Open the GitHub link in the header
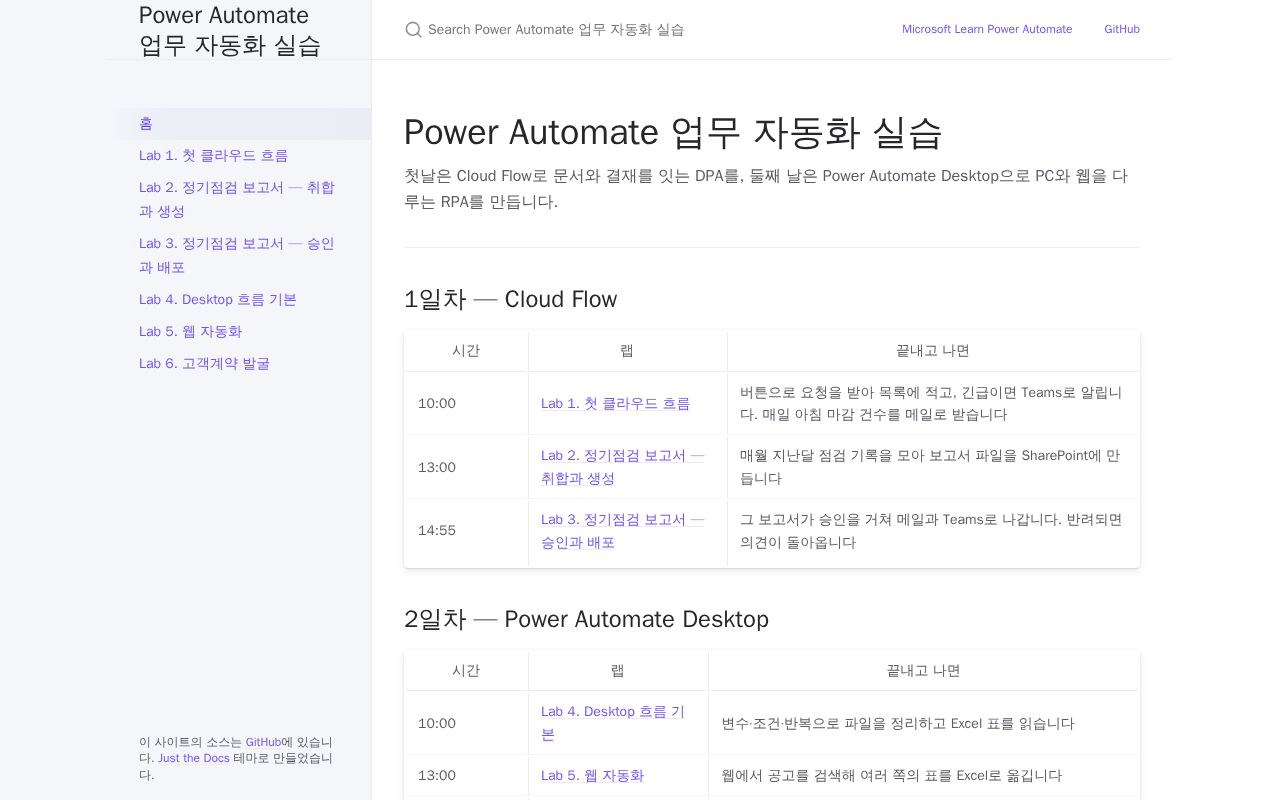 (x=1122, y=29)
